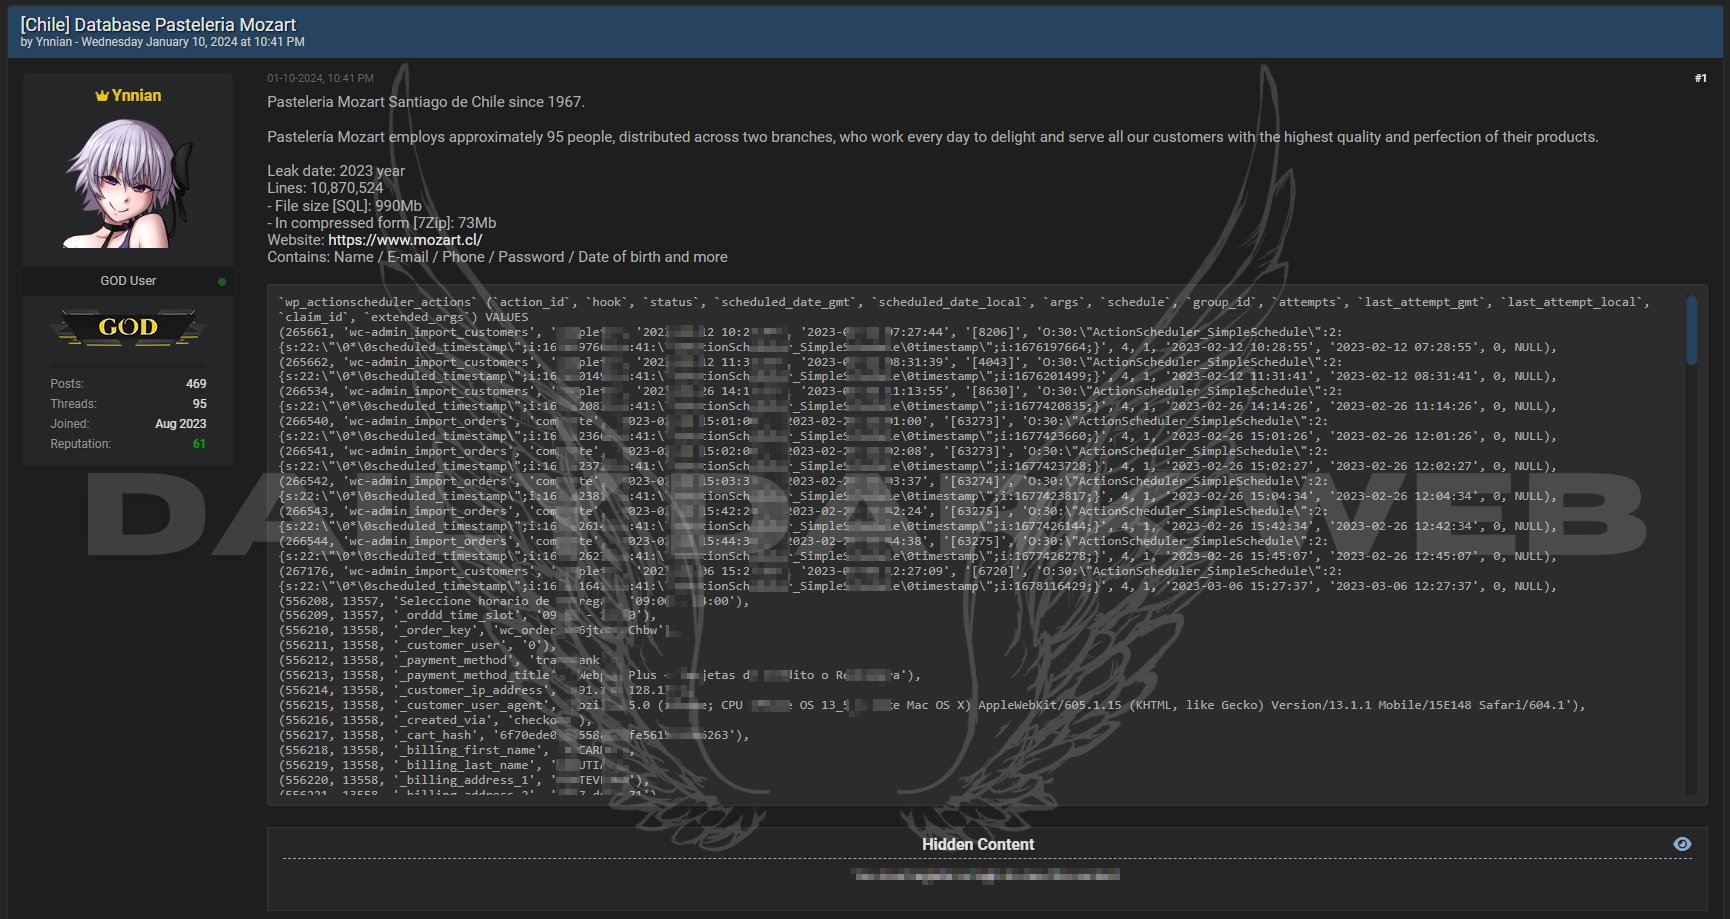This screenshot has width=1730, height=919.
Task: Click the code row with _payment_method_title
Action: click(x=600, y=675)
